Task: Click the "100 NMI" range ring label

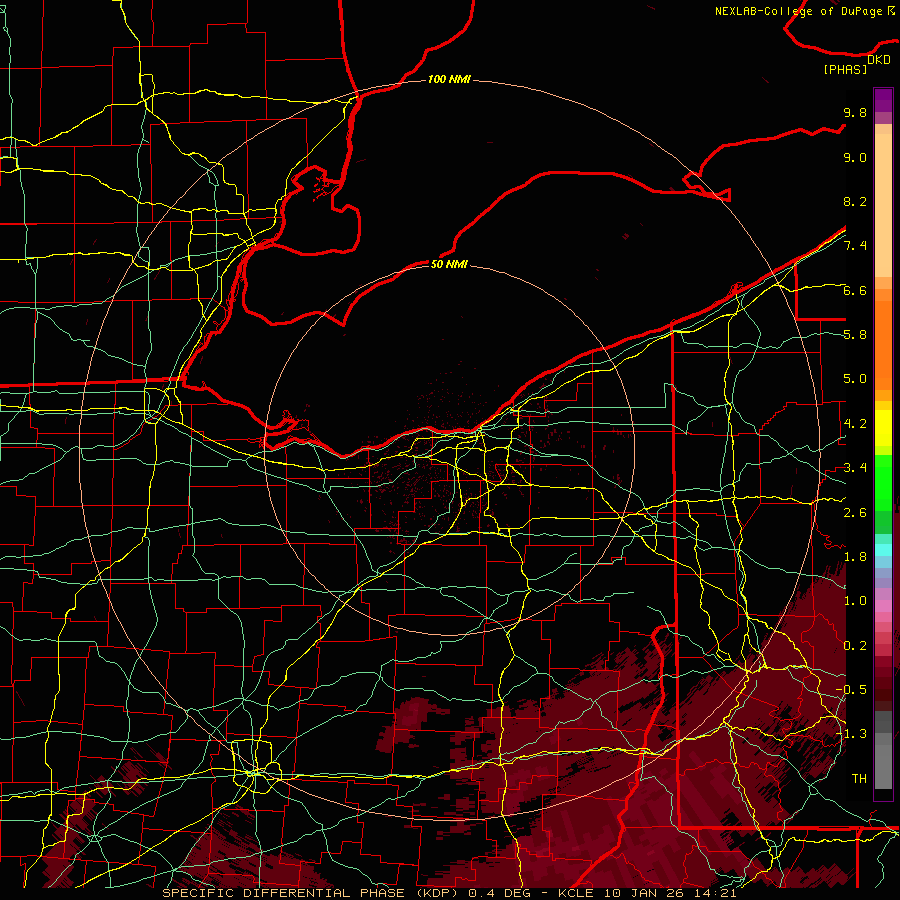Action: (x=449, y=79)
